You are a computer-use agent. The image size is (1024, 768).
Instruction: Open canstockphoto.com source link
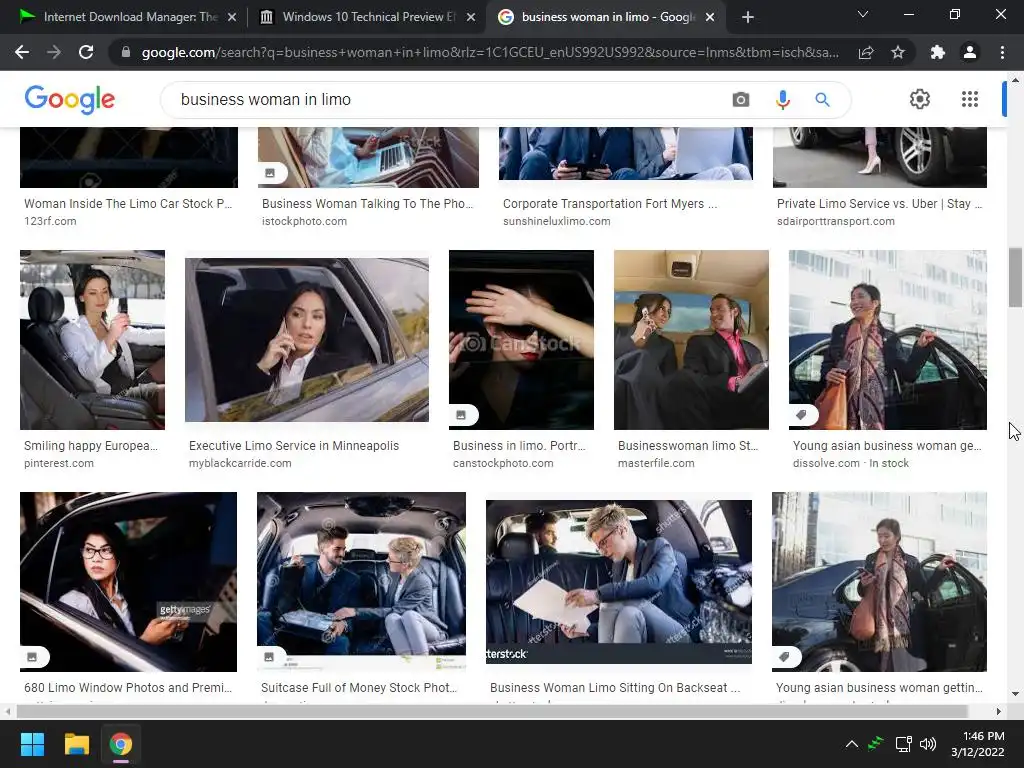[x=503, y=463]
